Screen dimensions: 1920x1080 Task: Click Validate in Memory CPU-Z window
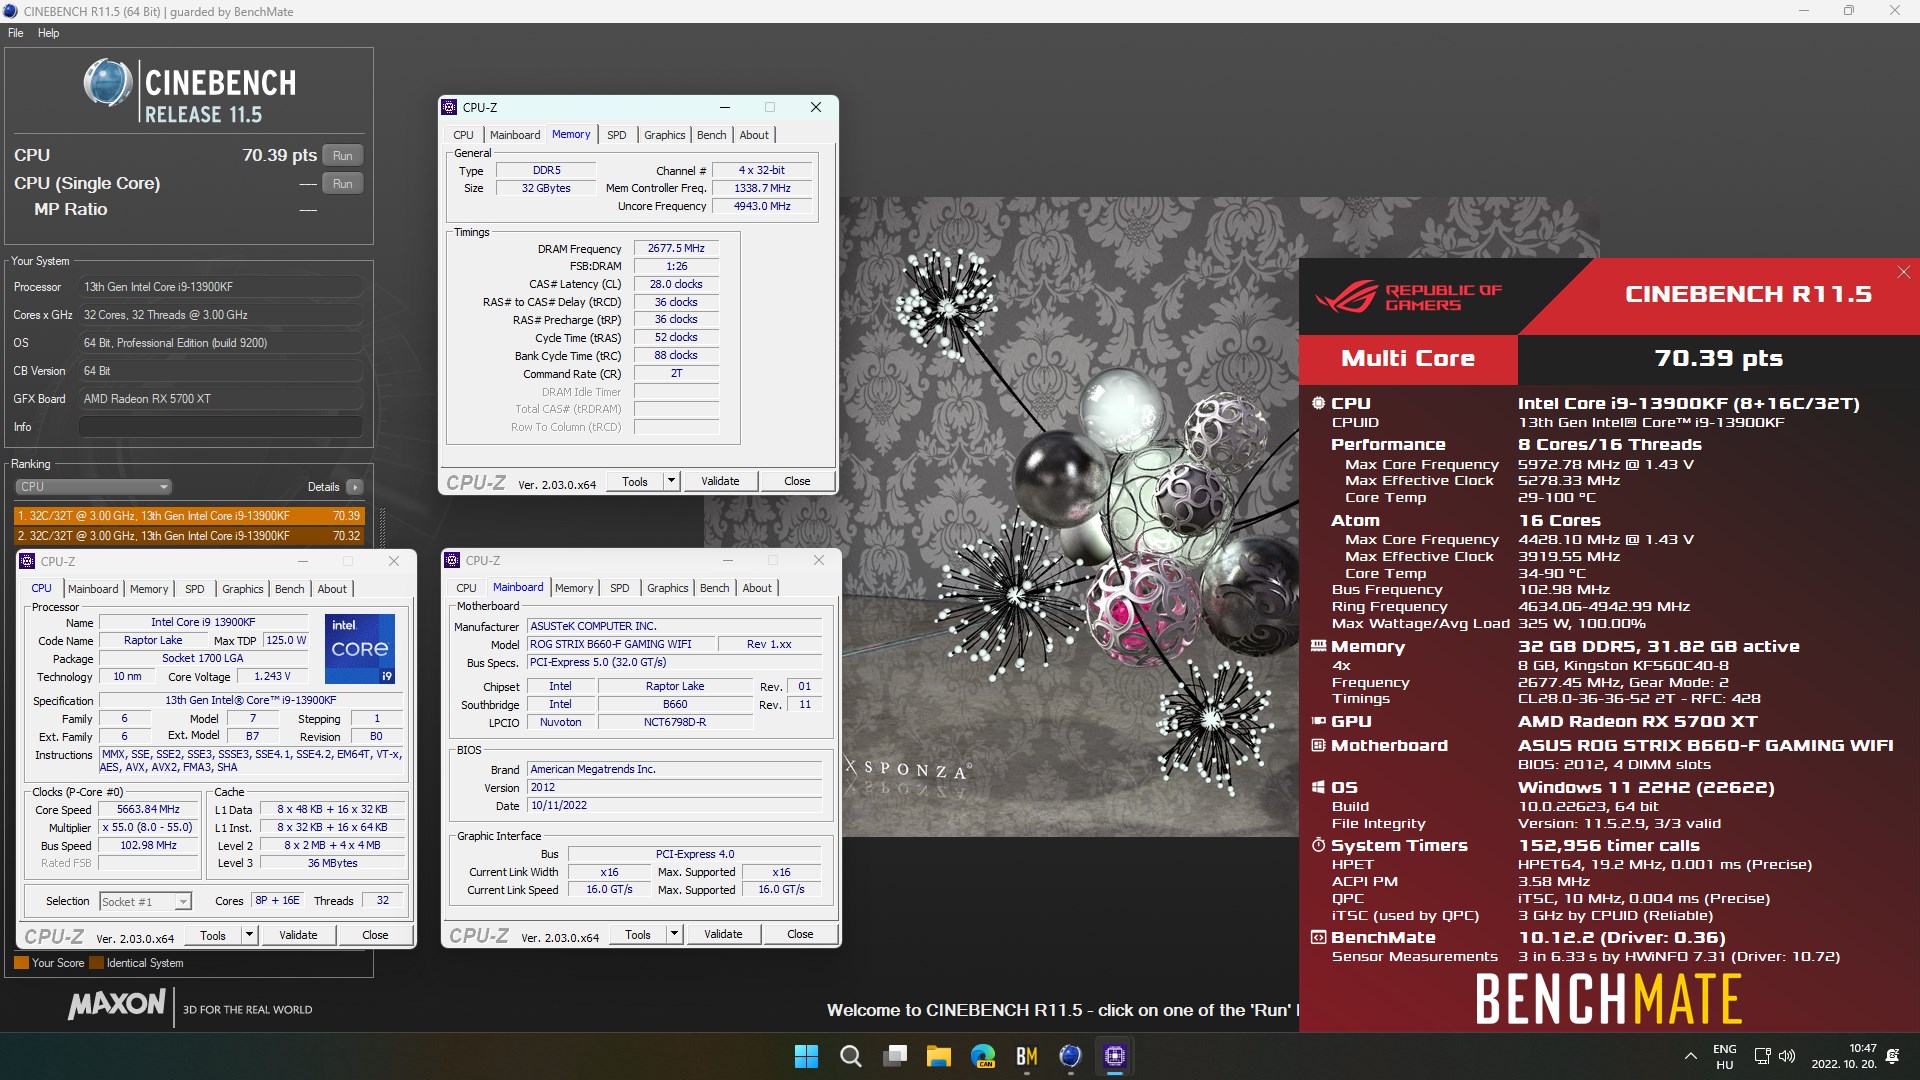coord(720,481)
